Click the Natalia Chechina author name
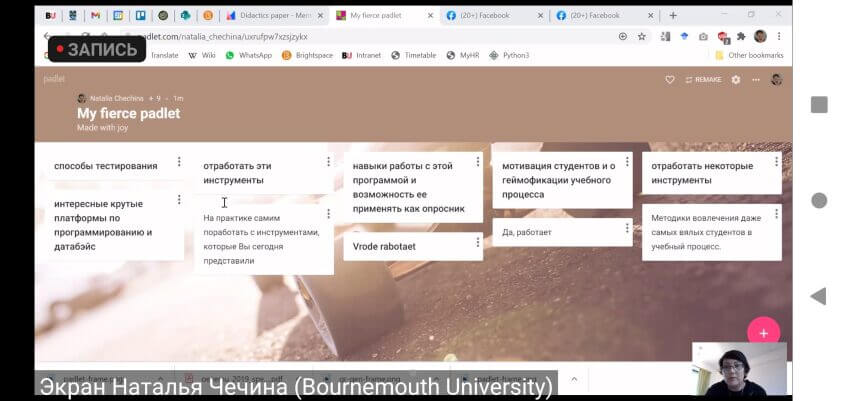This screenshot has height=401, width=846. pos(116,98)
